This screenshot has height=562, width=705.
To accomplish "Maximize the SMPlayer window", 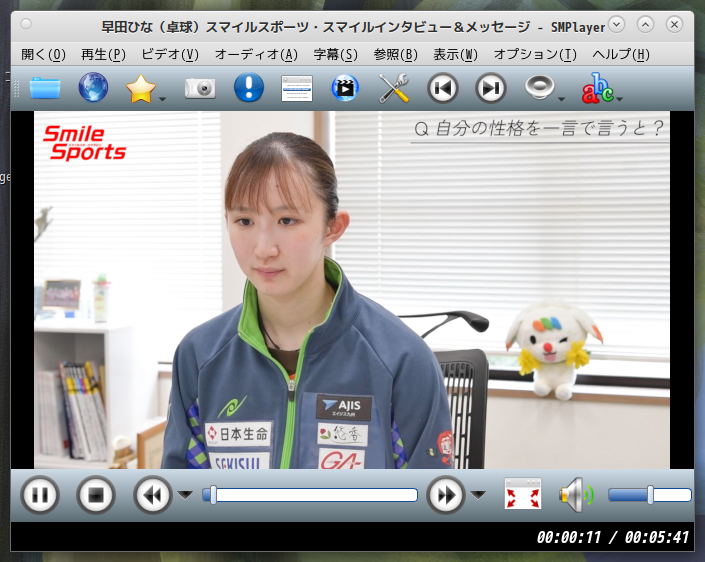I will pyautogui.click(x=645, y=24).
